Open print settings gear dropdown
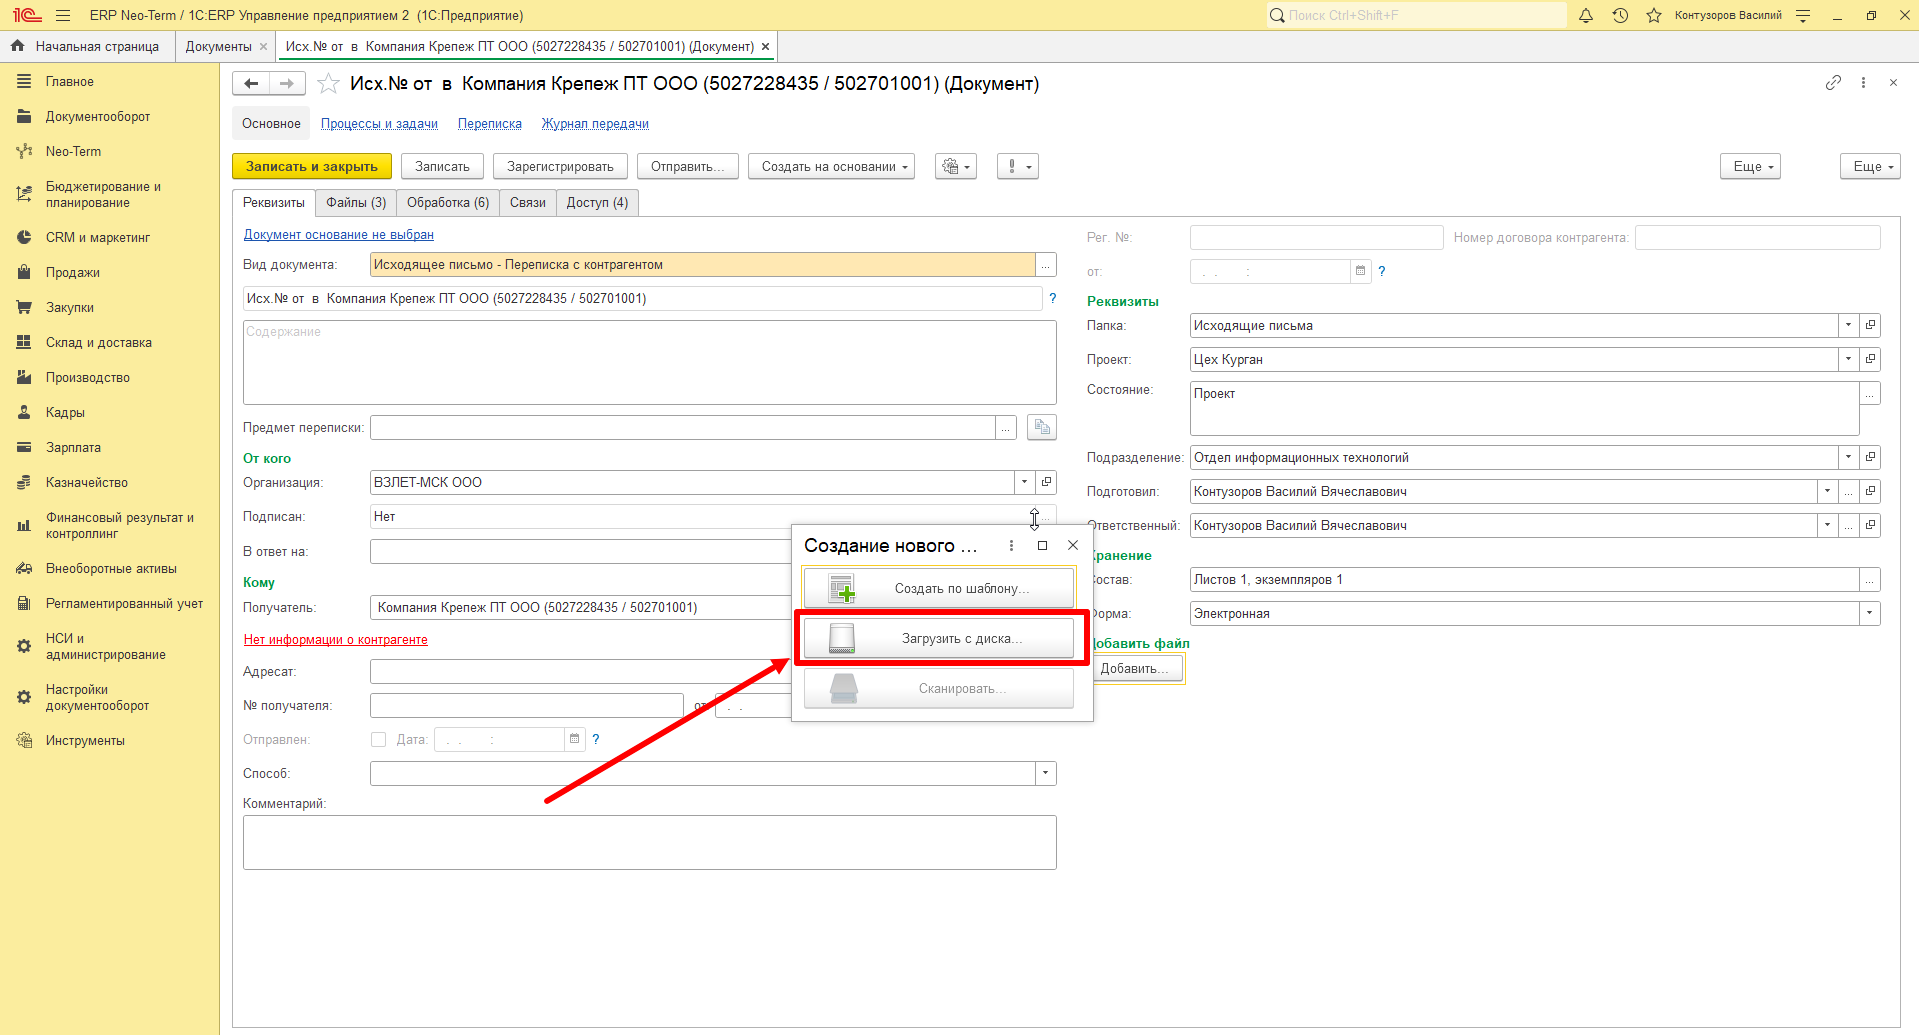 (956, 167)
